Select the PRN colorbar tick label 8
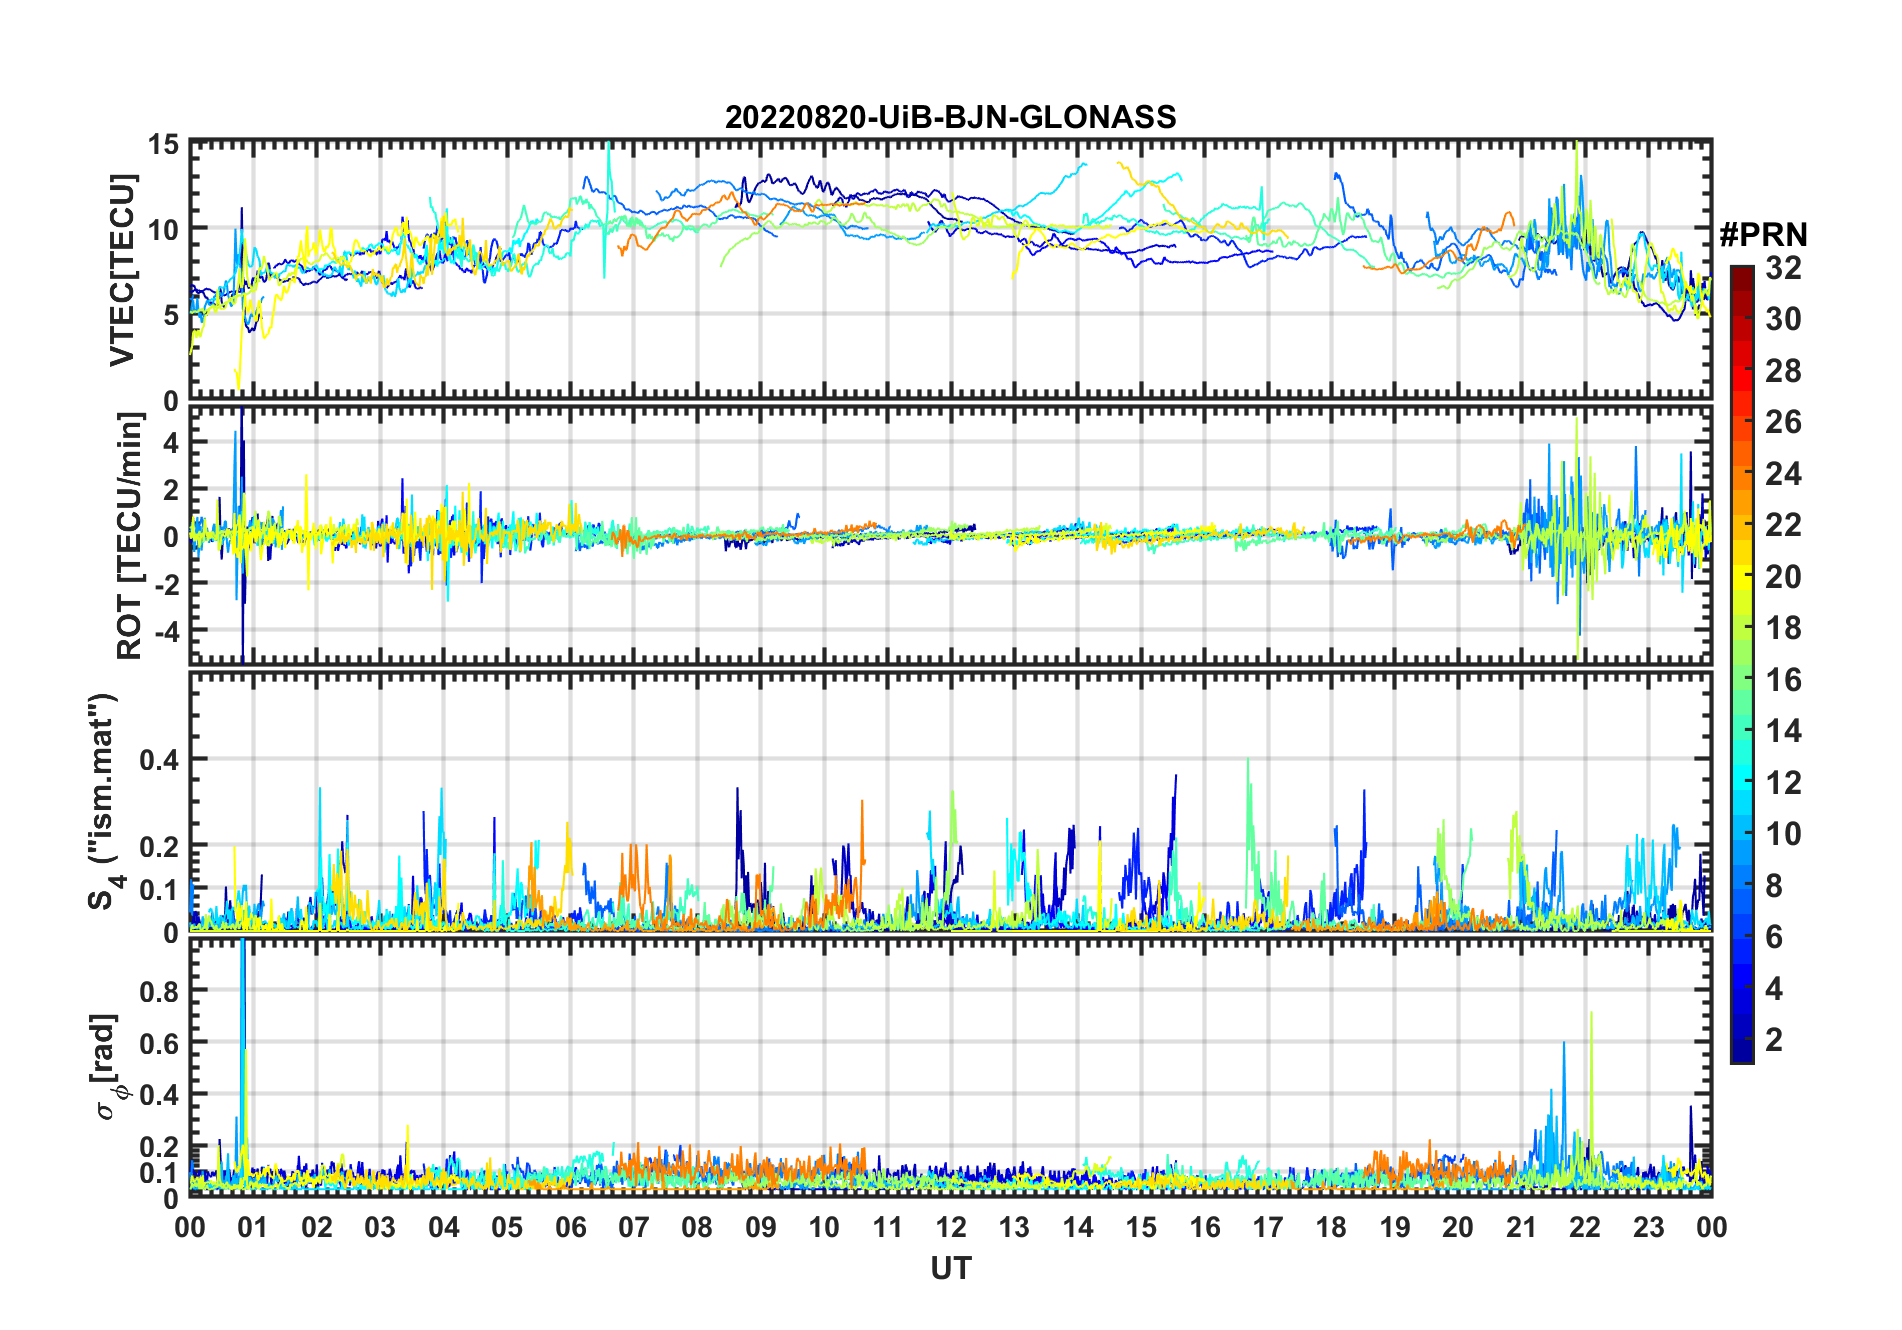This screenshot has width=1902, height=1330. pyautogui.click(x=1774, y=886)
